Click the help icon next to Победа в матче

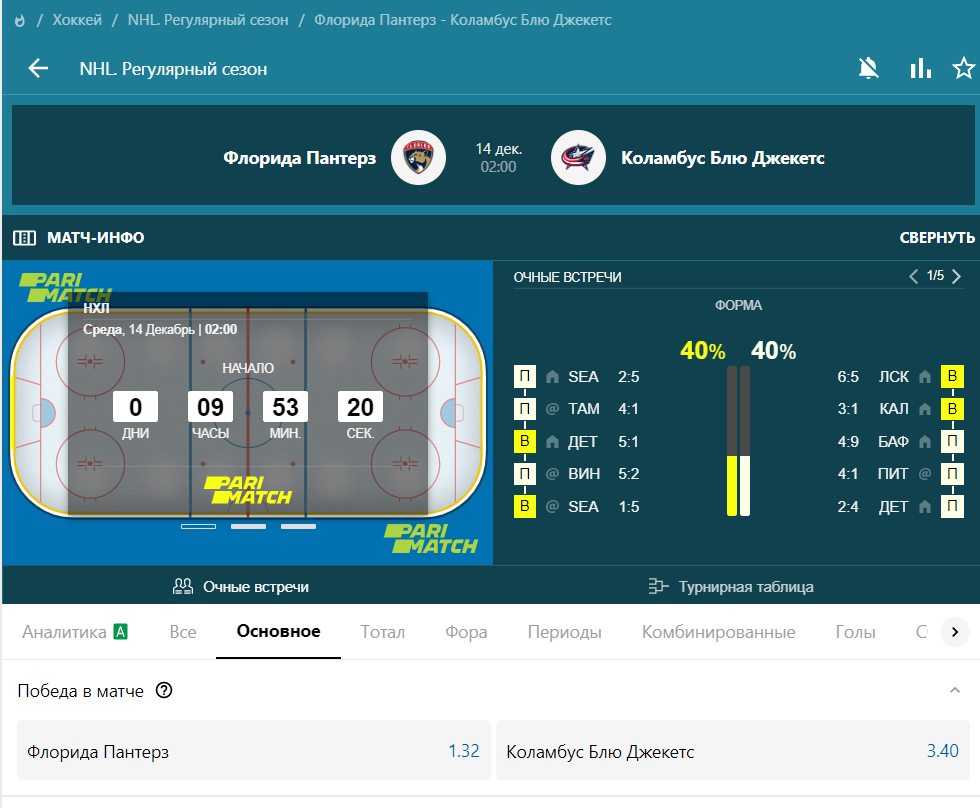click(164, 691)
